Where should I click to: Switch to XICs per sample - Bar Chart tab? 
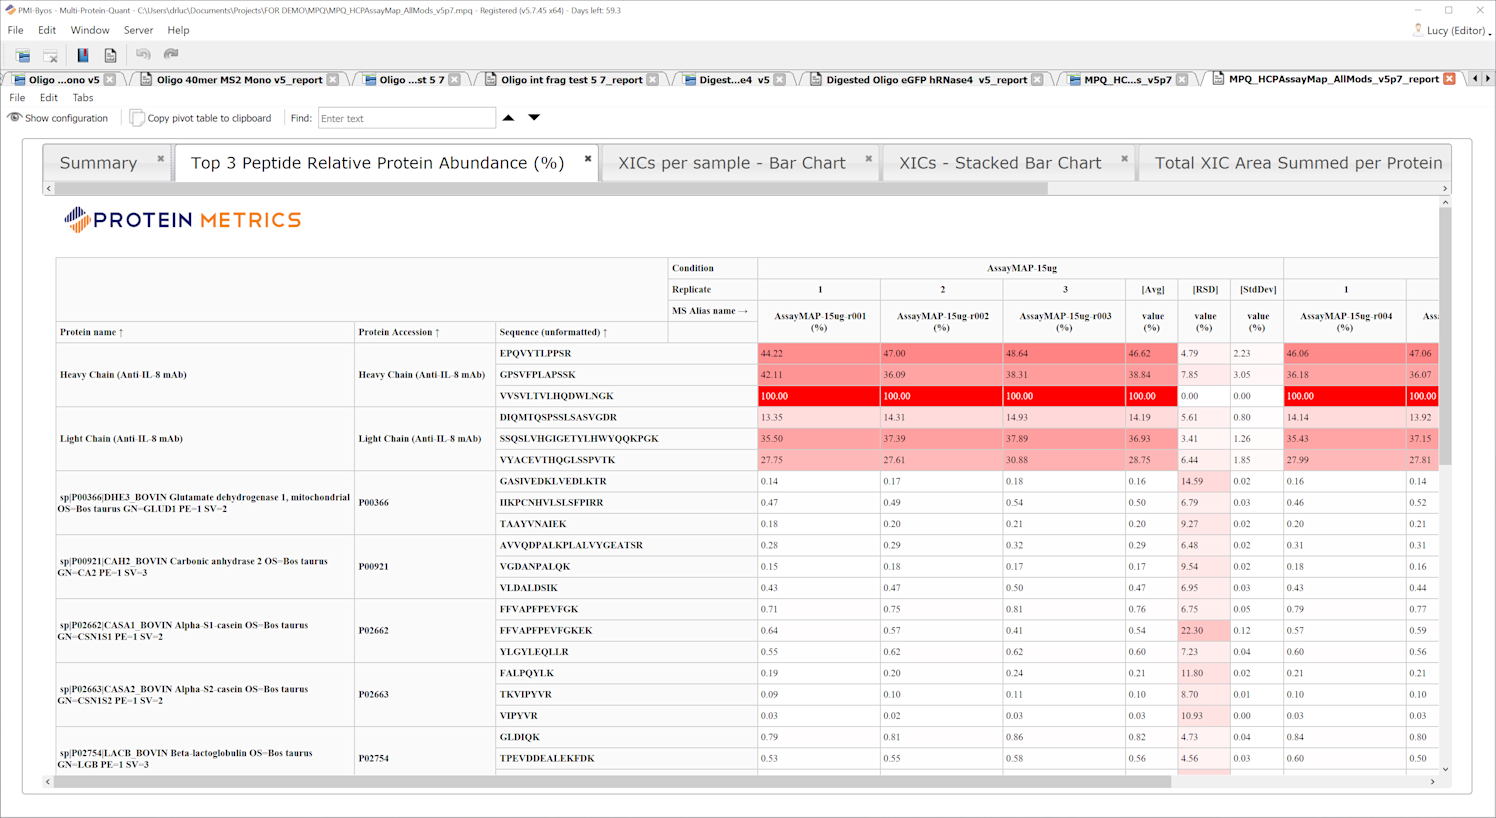(x=731, y=163)
